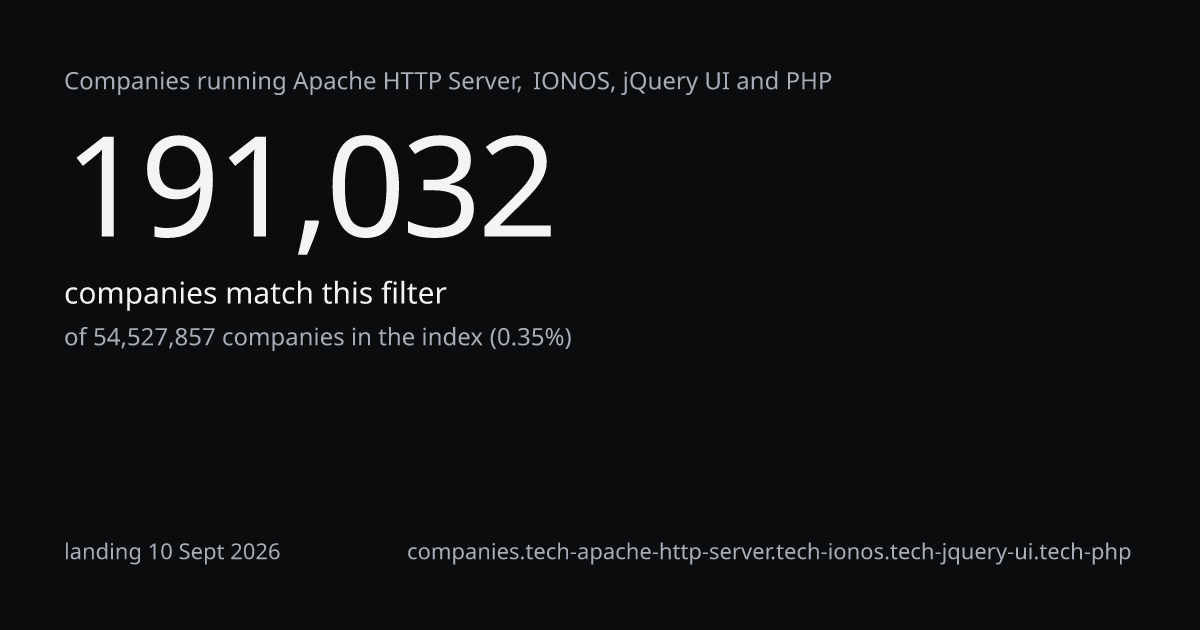The image size is (1200, 630).
Task: Click the 54,527,857 total companies figure
Action: tap(154, 338)
